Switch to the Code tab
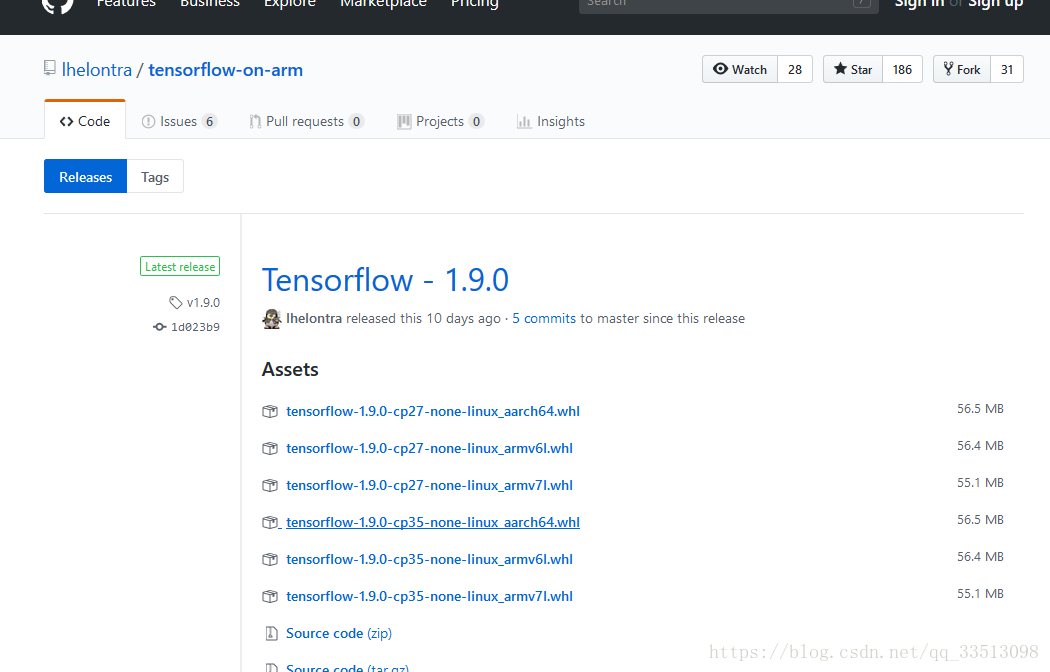The width and height of the screenshot is (1050, 672). (85, 120)
